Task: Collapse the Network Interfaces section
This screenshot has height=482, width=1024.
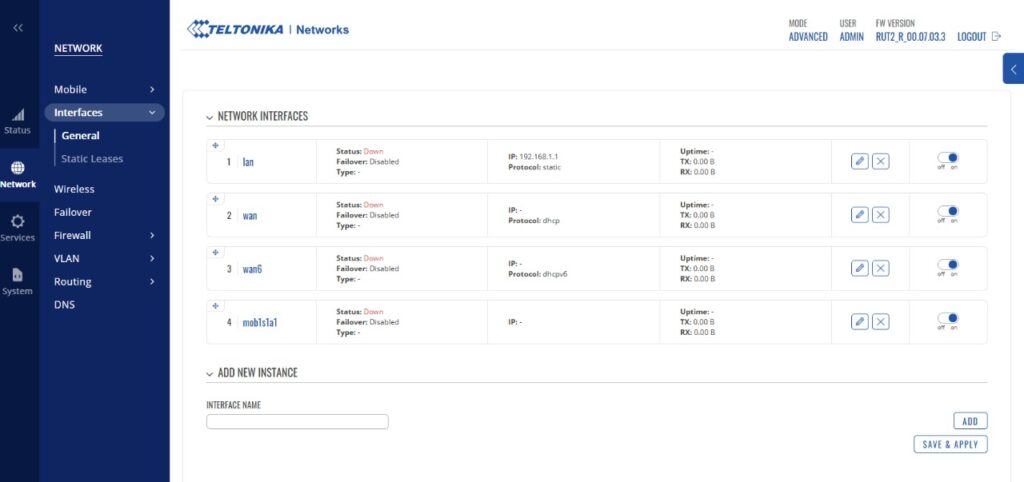Action: 210,117
